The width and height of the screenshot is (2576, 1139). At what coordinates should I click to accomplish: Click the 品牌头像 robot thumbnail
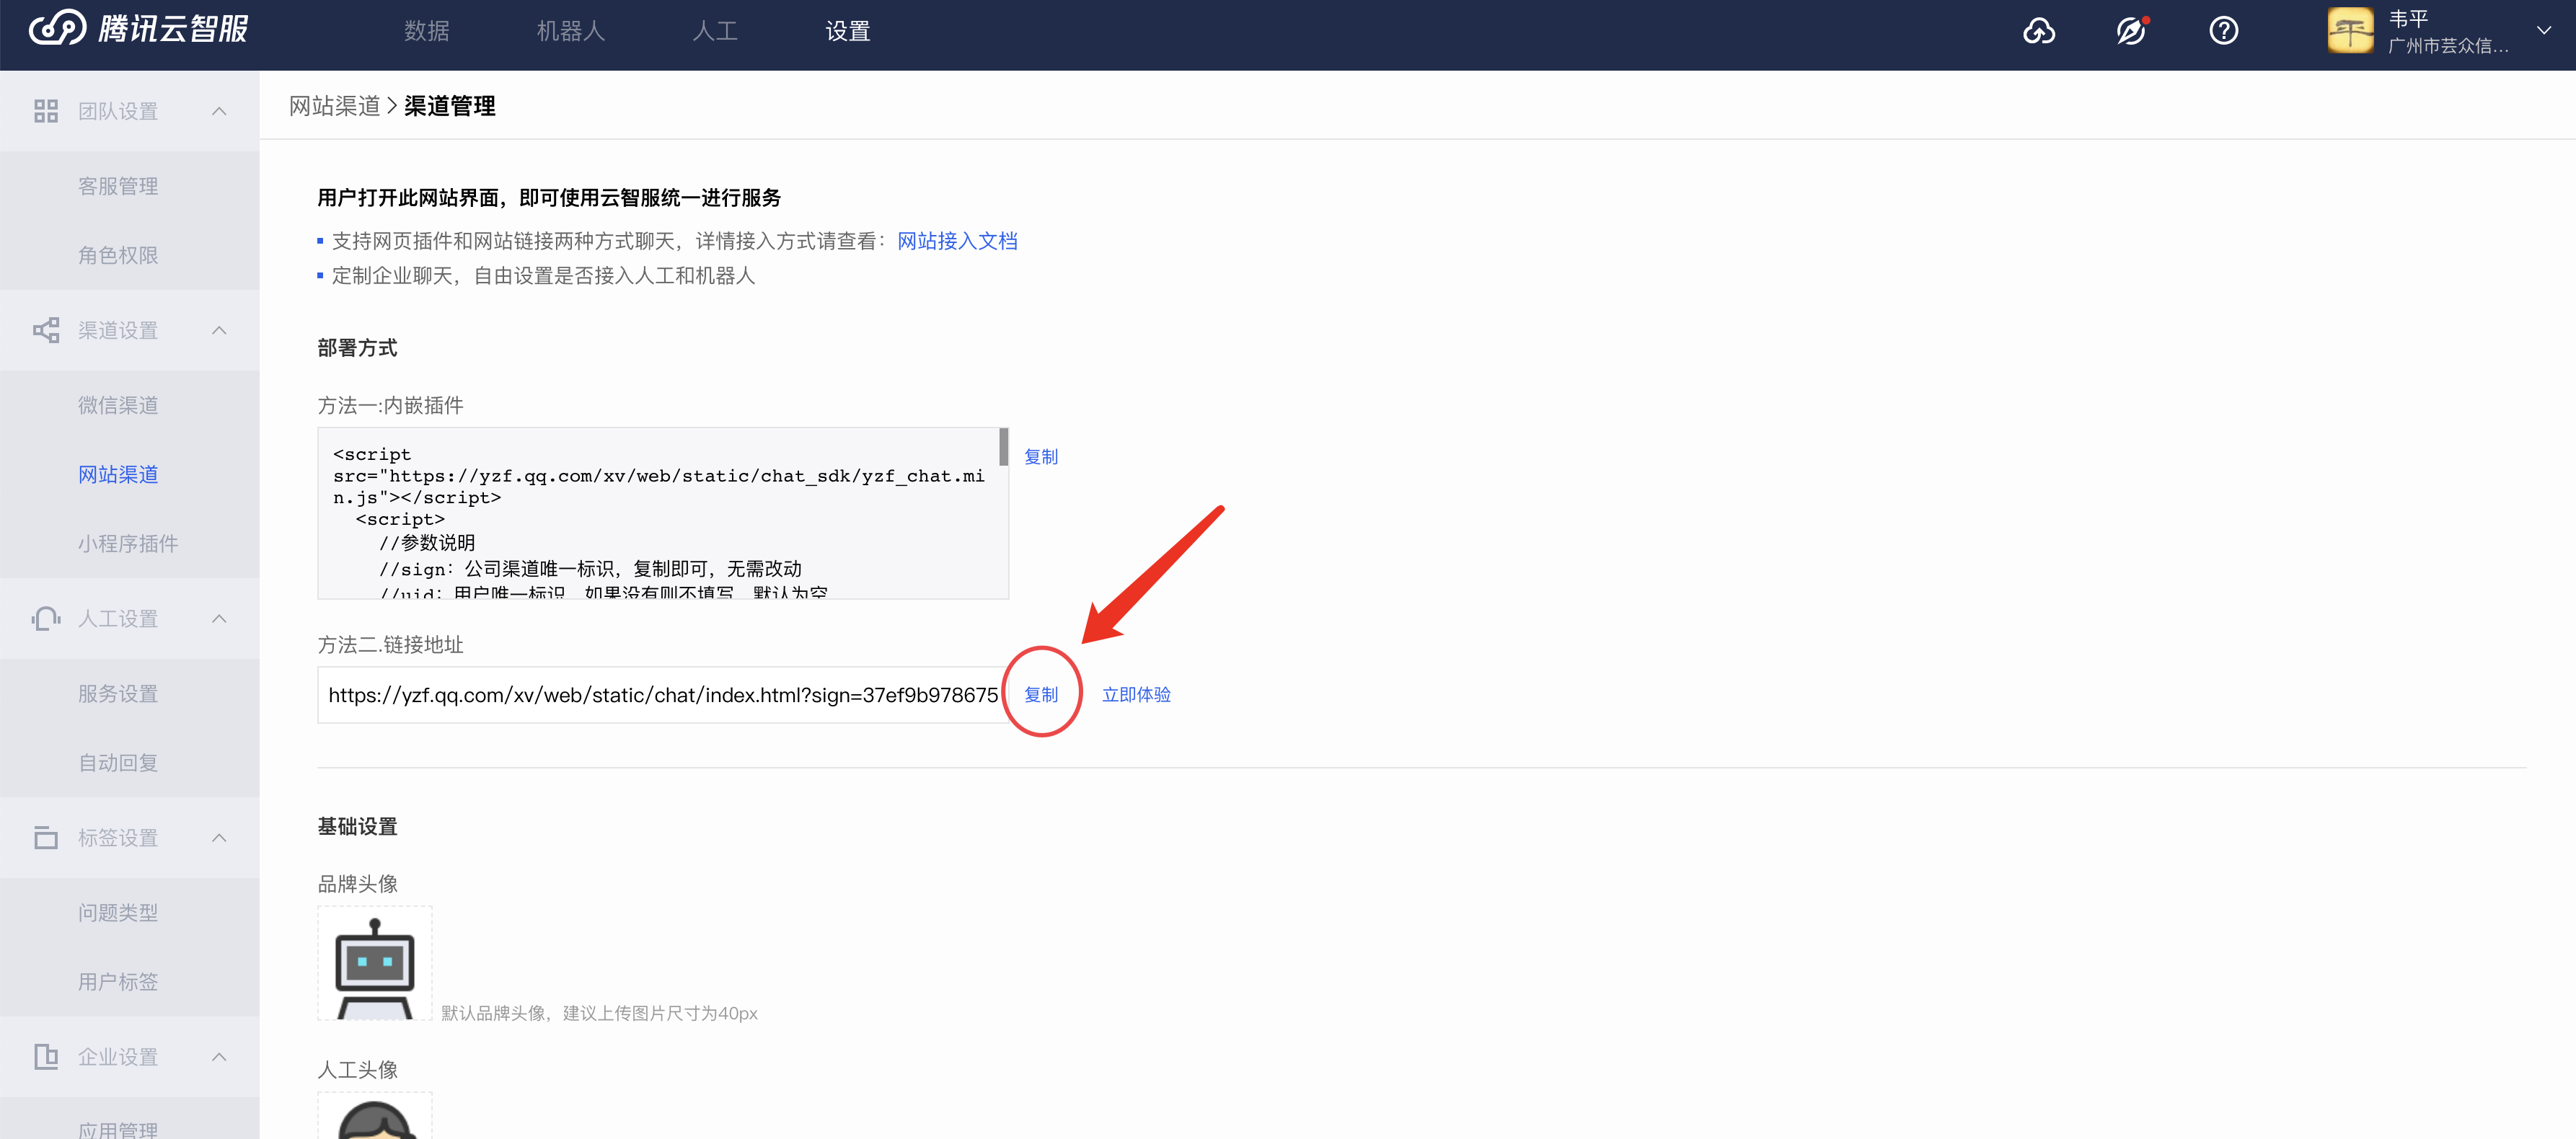pos(374,963)
